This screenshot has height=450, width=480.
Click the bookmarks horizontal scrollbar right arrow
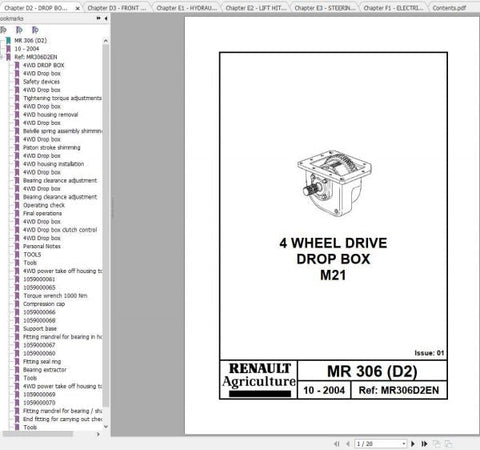click(x=98, y=434)
